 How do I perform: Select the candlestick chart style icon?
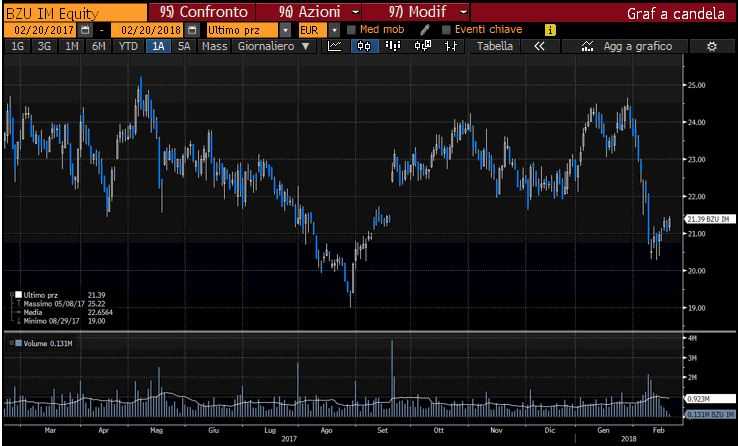[364, 46]
